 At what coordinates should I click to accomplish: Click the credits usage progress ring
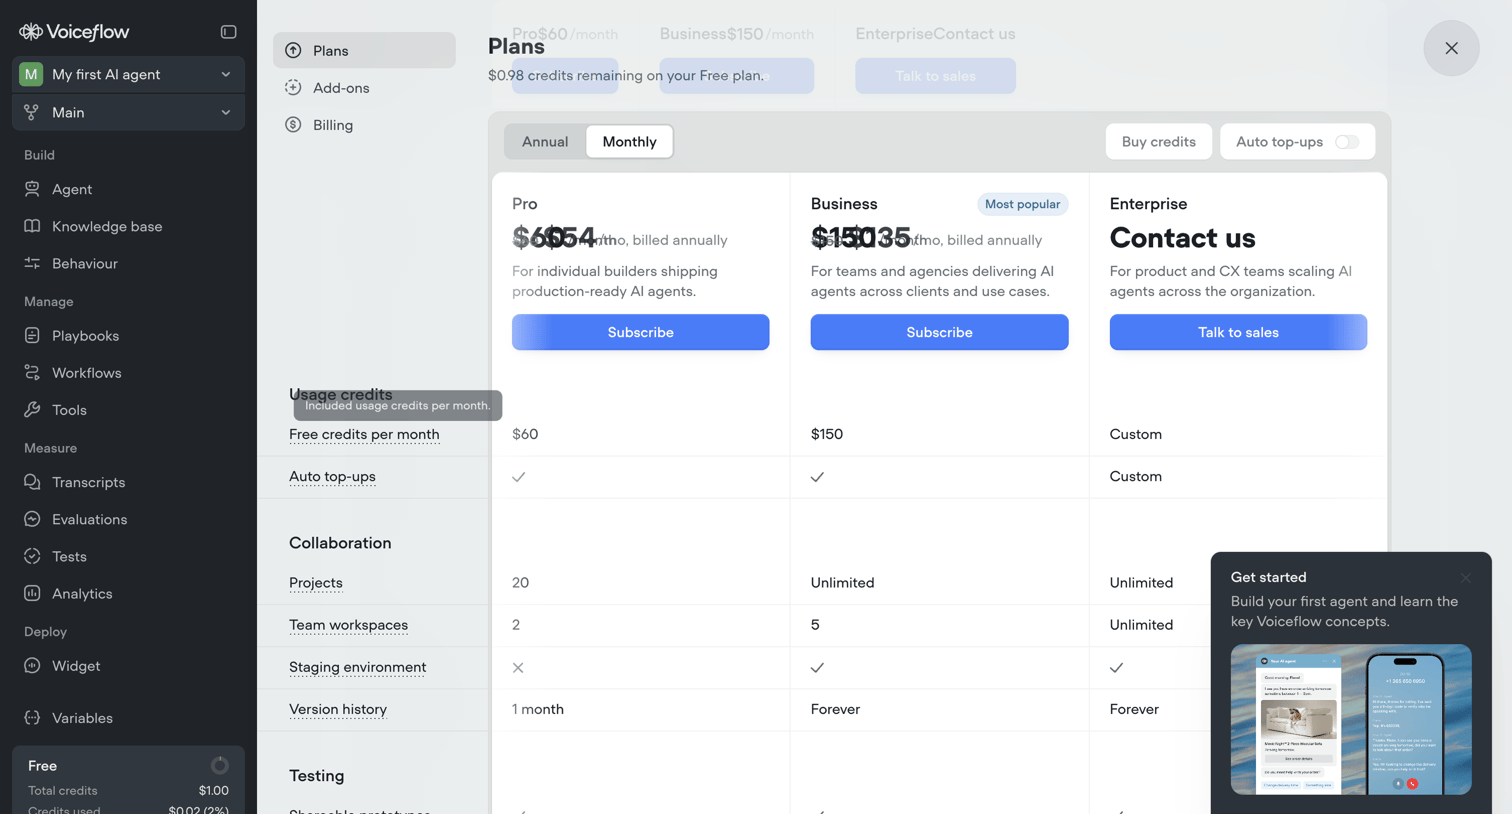[219, 766]
